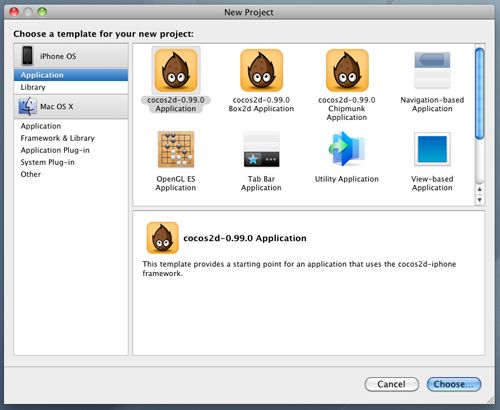Screen dimensions: 500x410
Task: Select the cocos2d-0.99.0 Box2d Application template
Action: tap(261, 70)
